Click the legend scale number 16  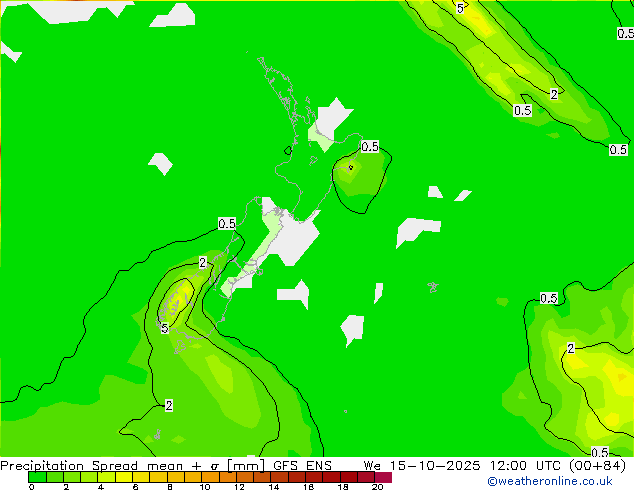point(309,487)
